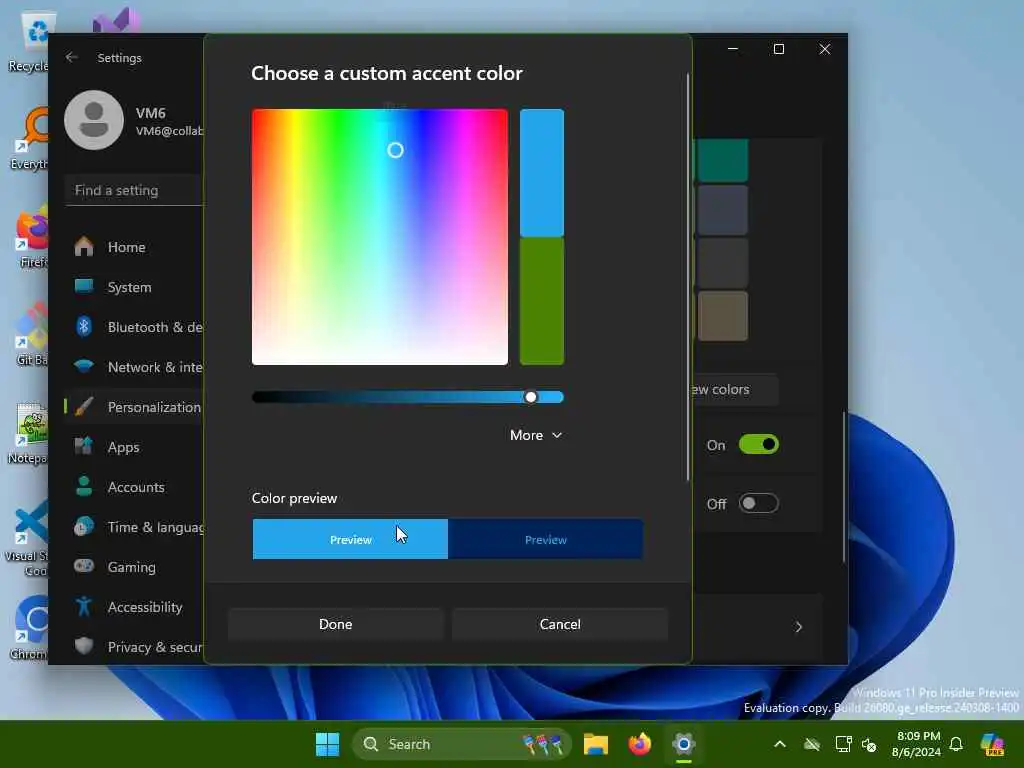
Task: Click the light blue Preview box
Action: click(x=350, y=539)
